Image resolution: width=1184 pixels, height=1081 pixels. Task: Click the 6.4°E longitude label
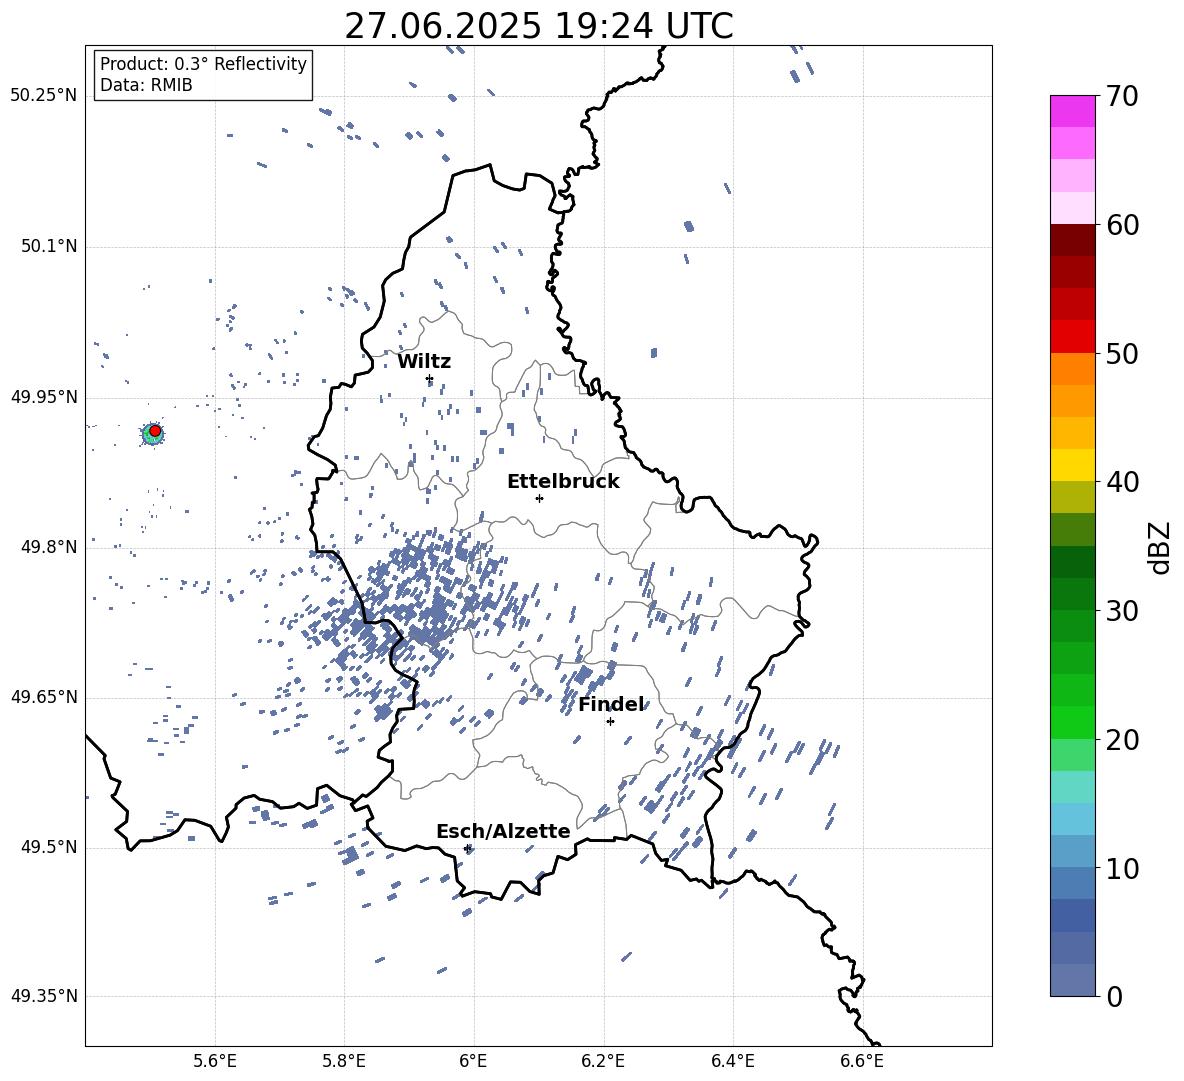pyautogui.click(x=732, y=1061)
